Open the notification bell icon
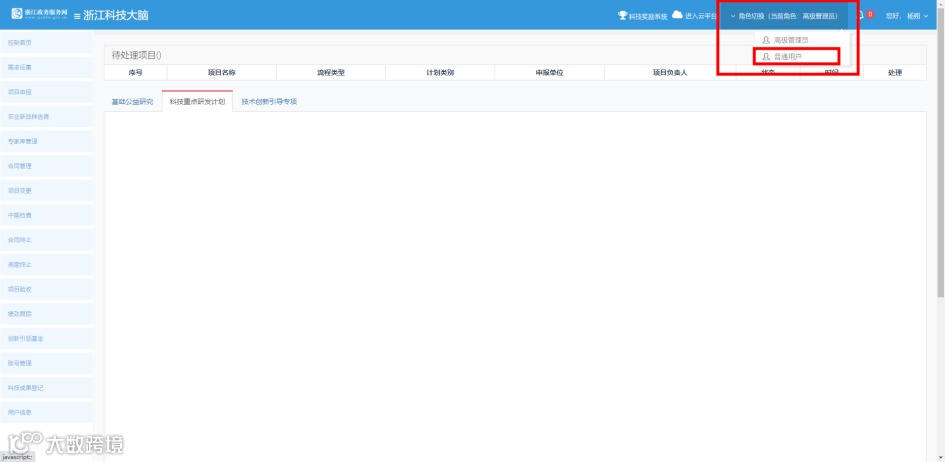This screenshot has width=945, height=462. pos(861,15)
